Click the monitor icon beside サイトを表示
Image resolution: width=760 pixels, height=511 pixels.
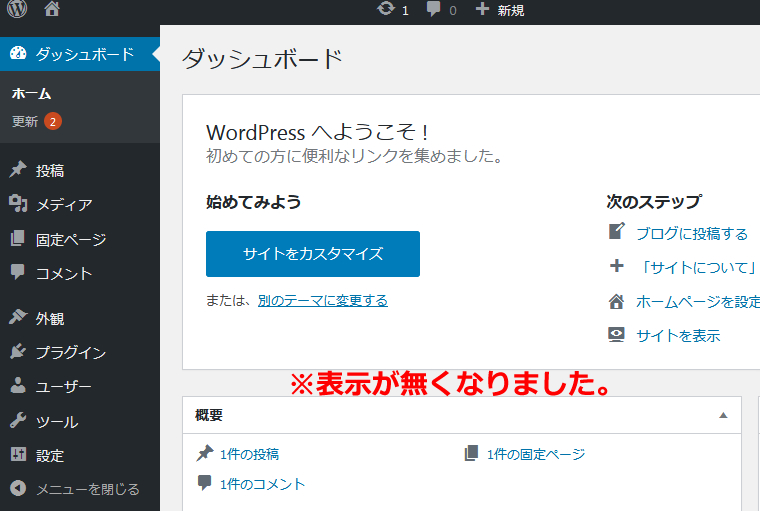[617, 335]
